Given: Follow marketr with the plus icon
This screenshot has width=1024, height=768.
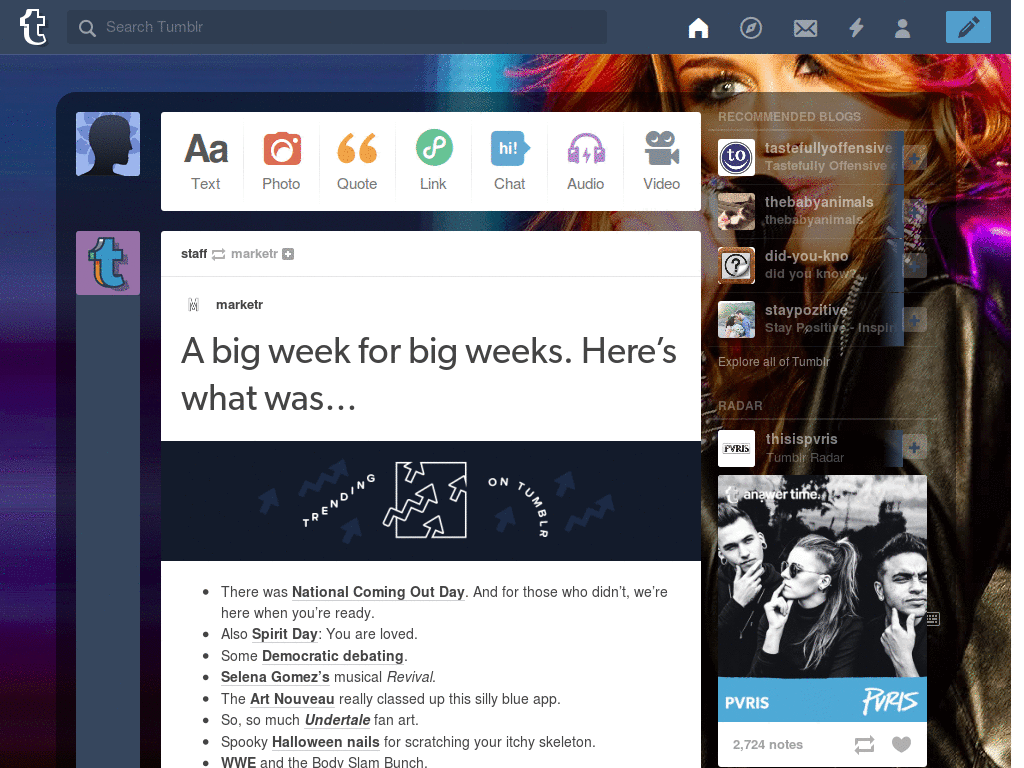Looking at the screenshot, I should (x=288, y=254).
